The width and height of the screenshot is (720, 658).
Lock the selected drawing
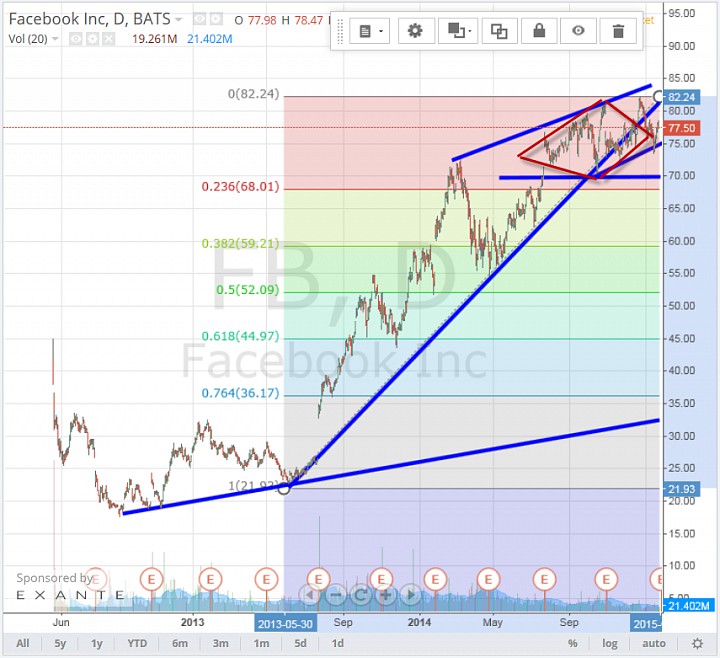click(x=539, y=31)
